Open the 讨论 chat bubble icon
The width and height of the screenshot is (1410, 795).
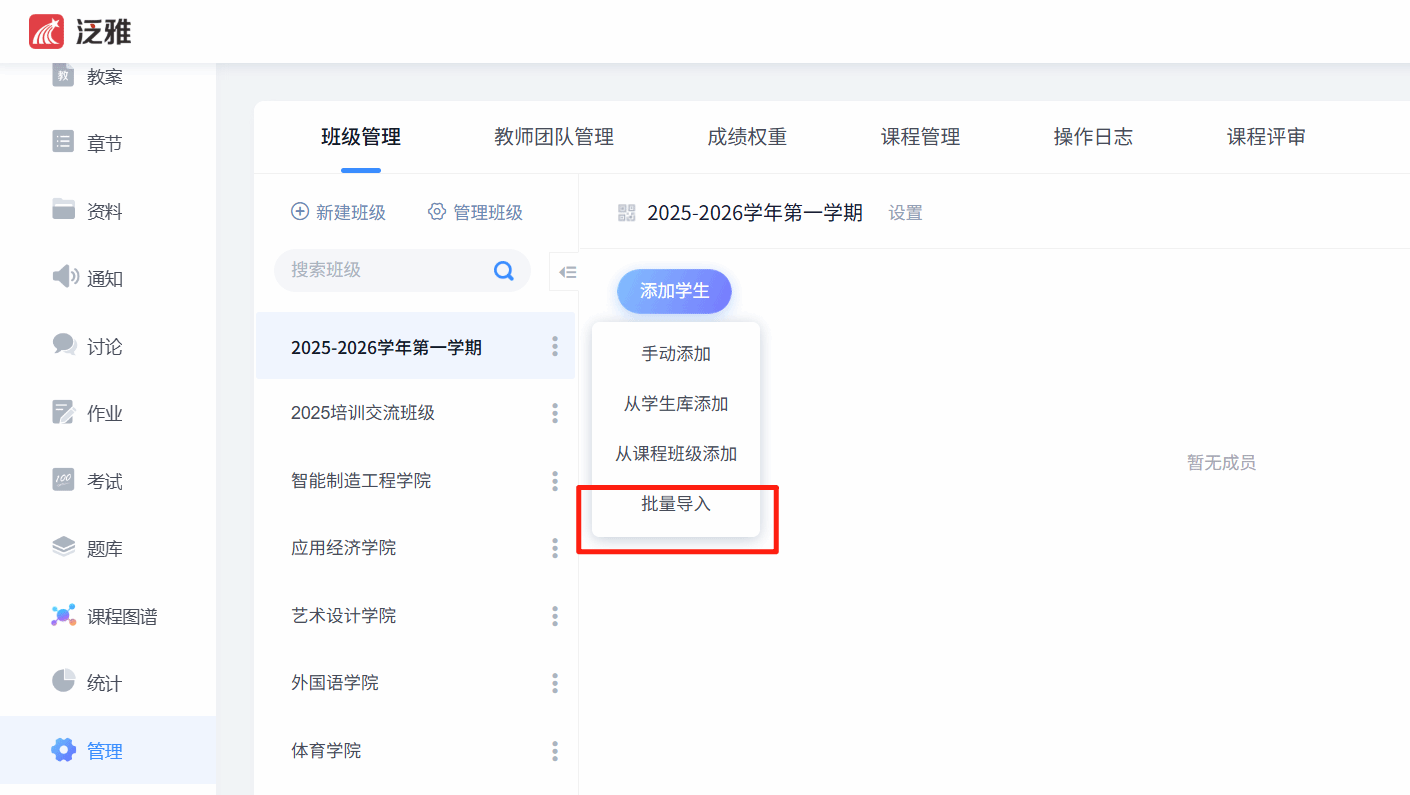[x=64, y=345]
